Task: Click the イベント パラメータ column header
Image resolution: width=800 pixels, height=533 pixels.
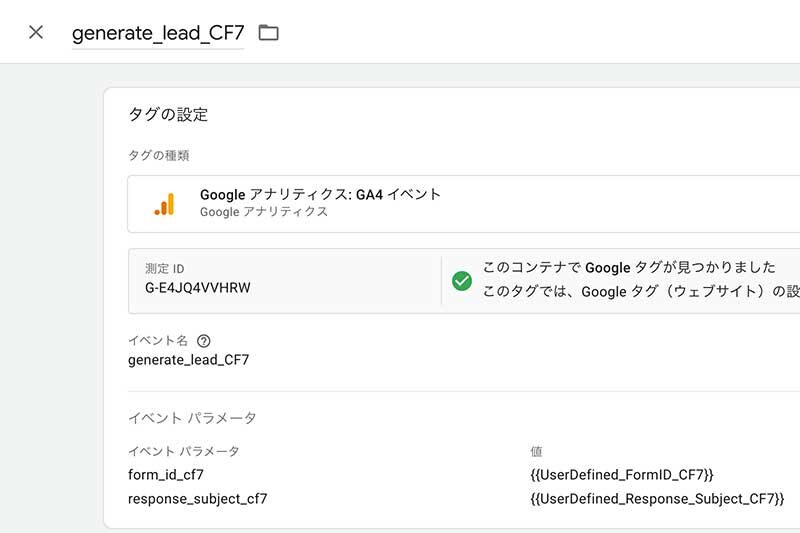Action: pyautogui.click(x=184, y=451)
